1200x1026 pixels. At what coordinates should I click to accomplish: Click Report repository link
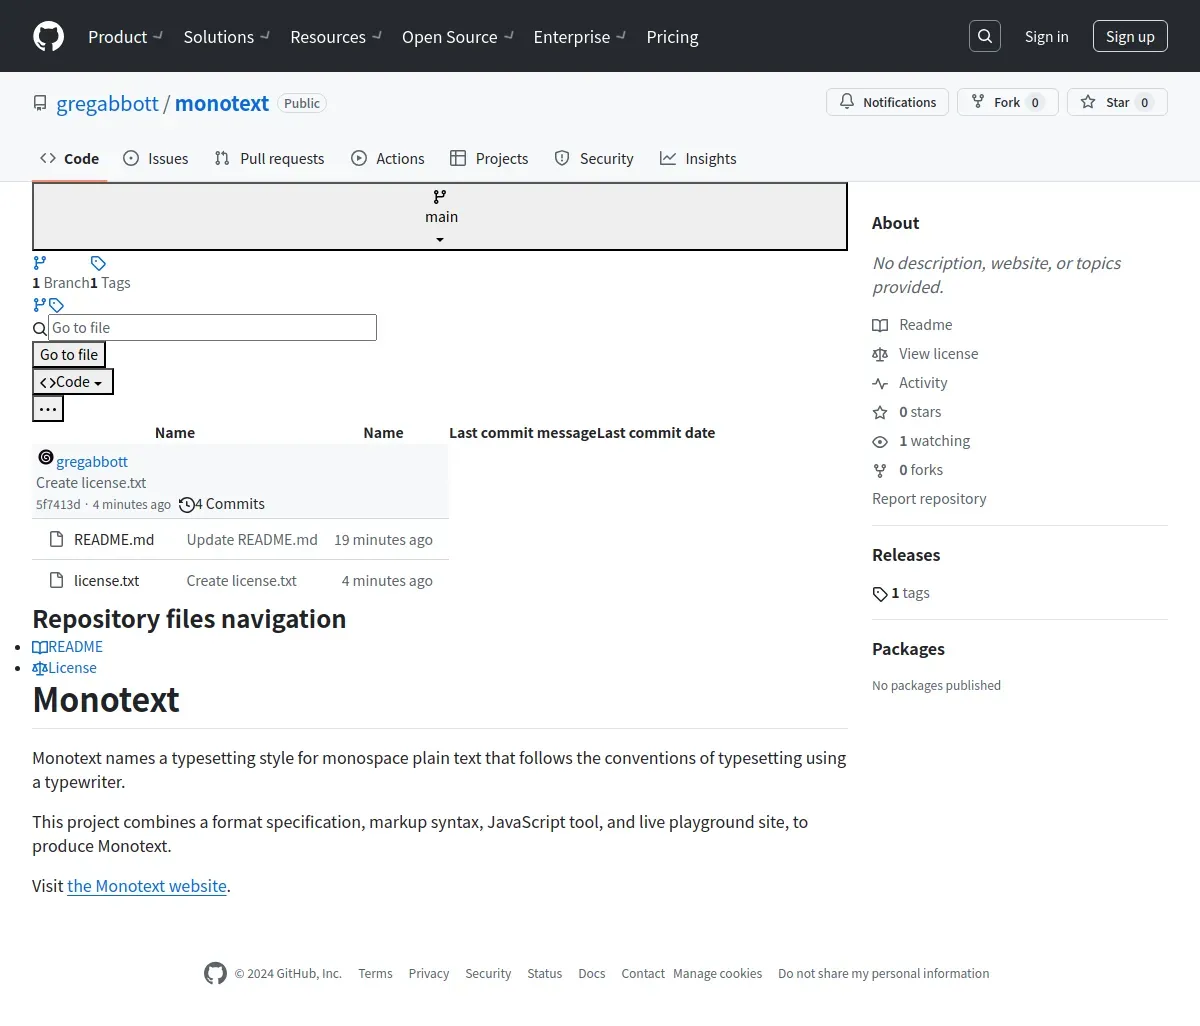pos(929,499)
